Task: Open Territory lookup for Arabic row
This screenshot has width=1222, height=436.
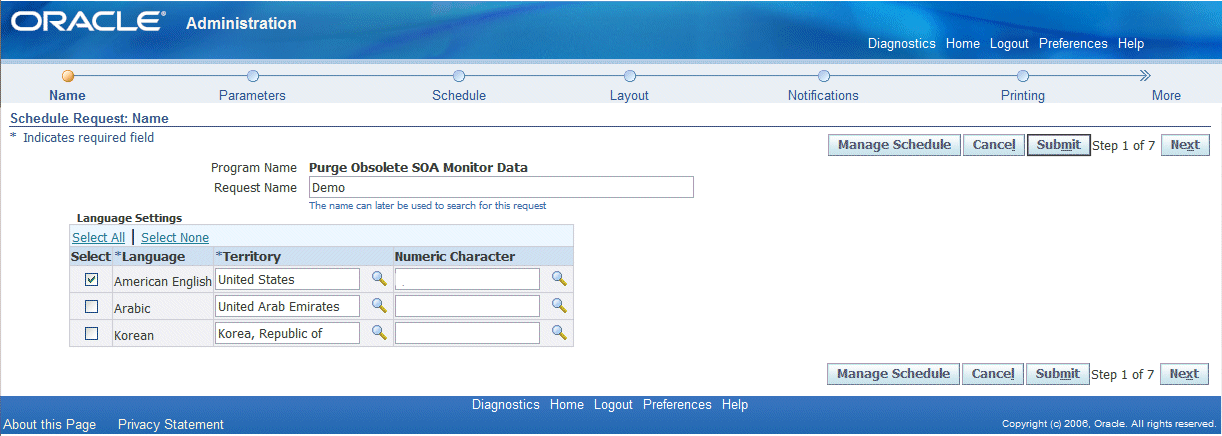Action: tap(379, 305)
